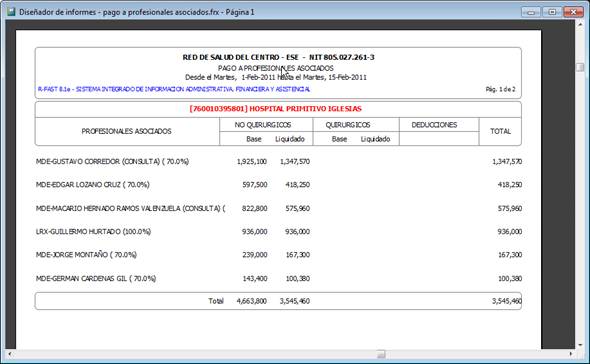Screen dimensions: 590x364
Task: Click Liquidado subheader under NO QUIRURGICOS
Action: (x=290, y=139)
